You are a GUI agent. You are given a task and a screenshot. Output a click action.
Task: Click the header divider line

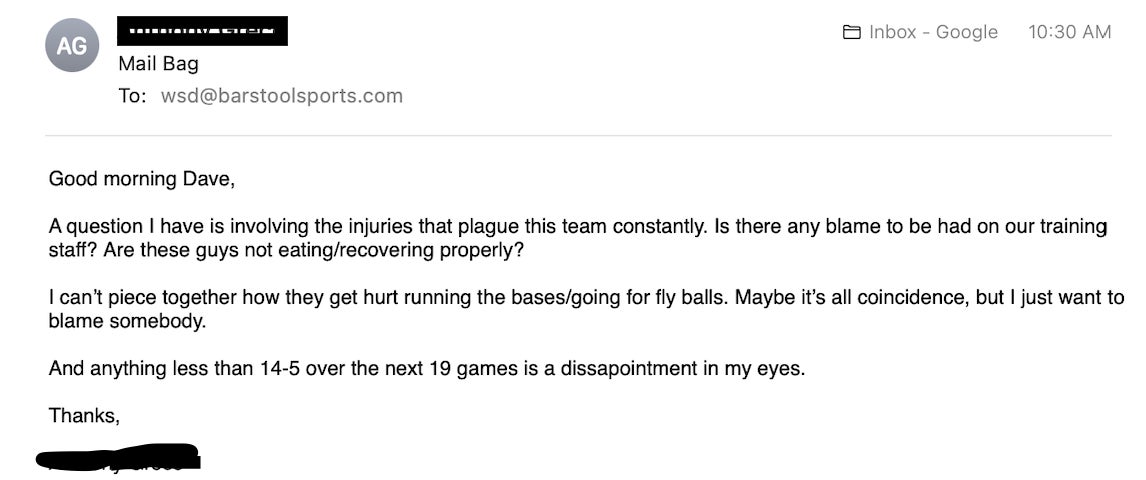(x=578, y=135)
